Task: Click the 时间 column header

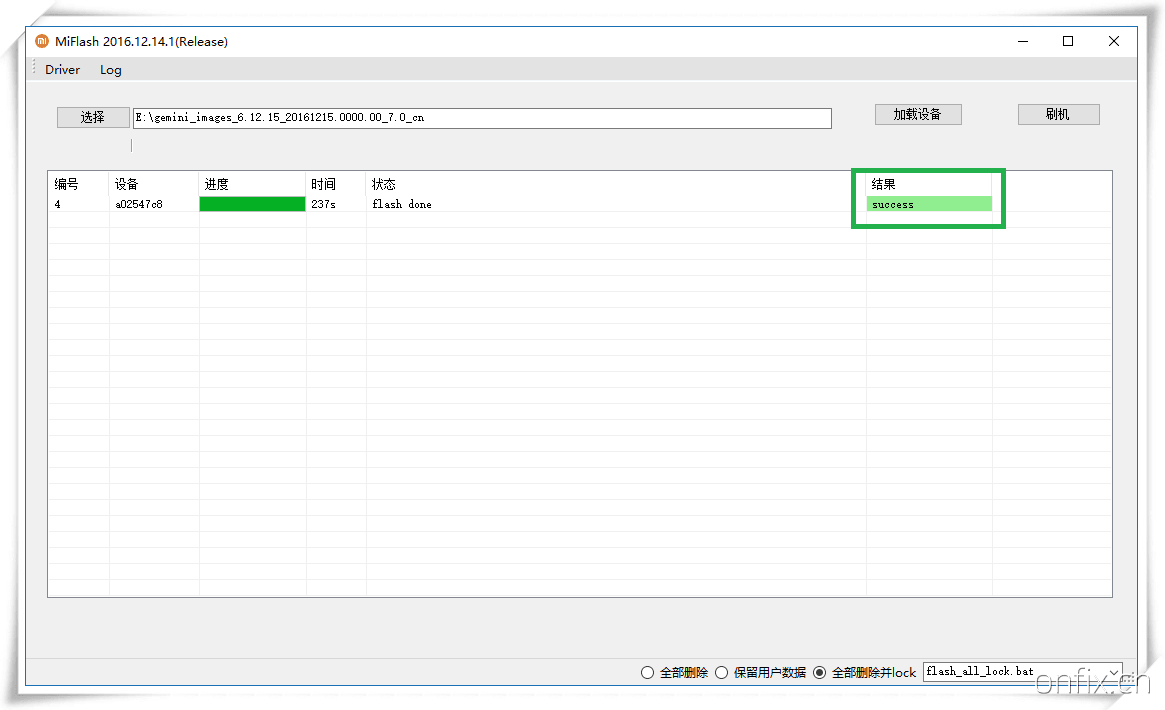Action: tap(323, 184)
